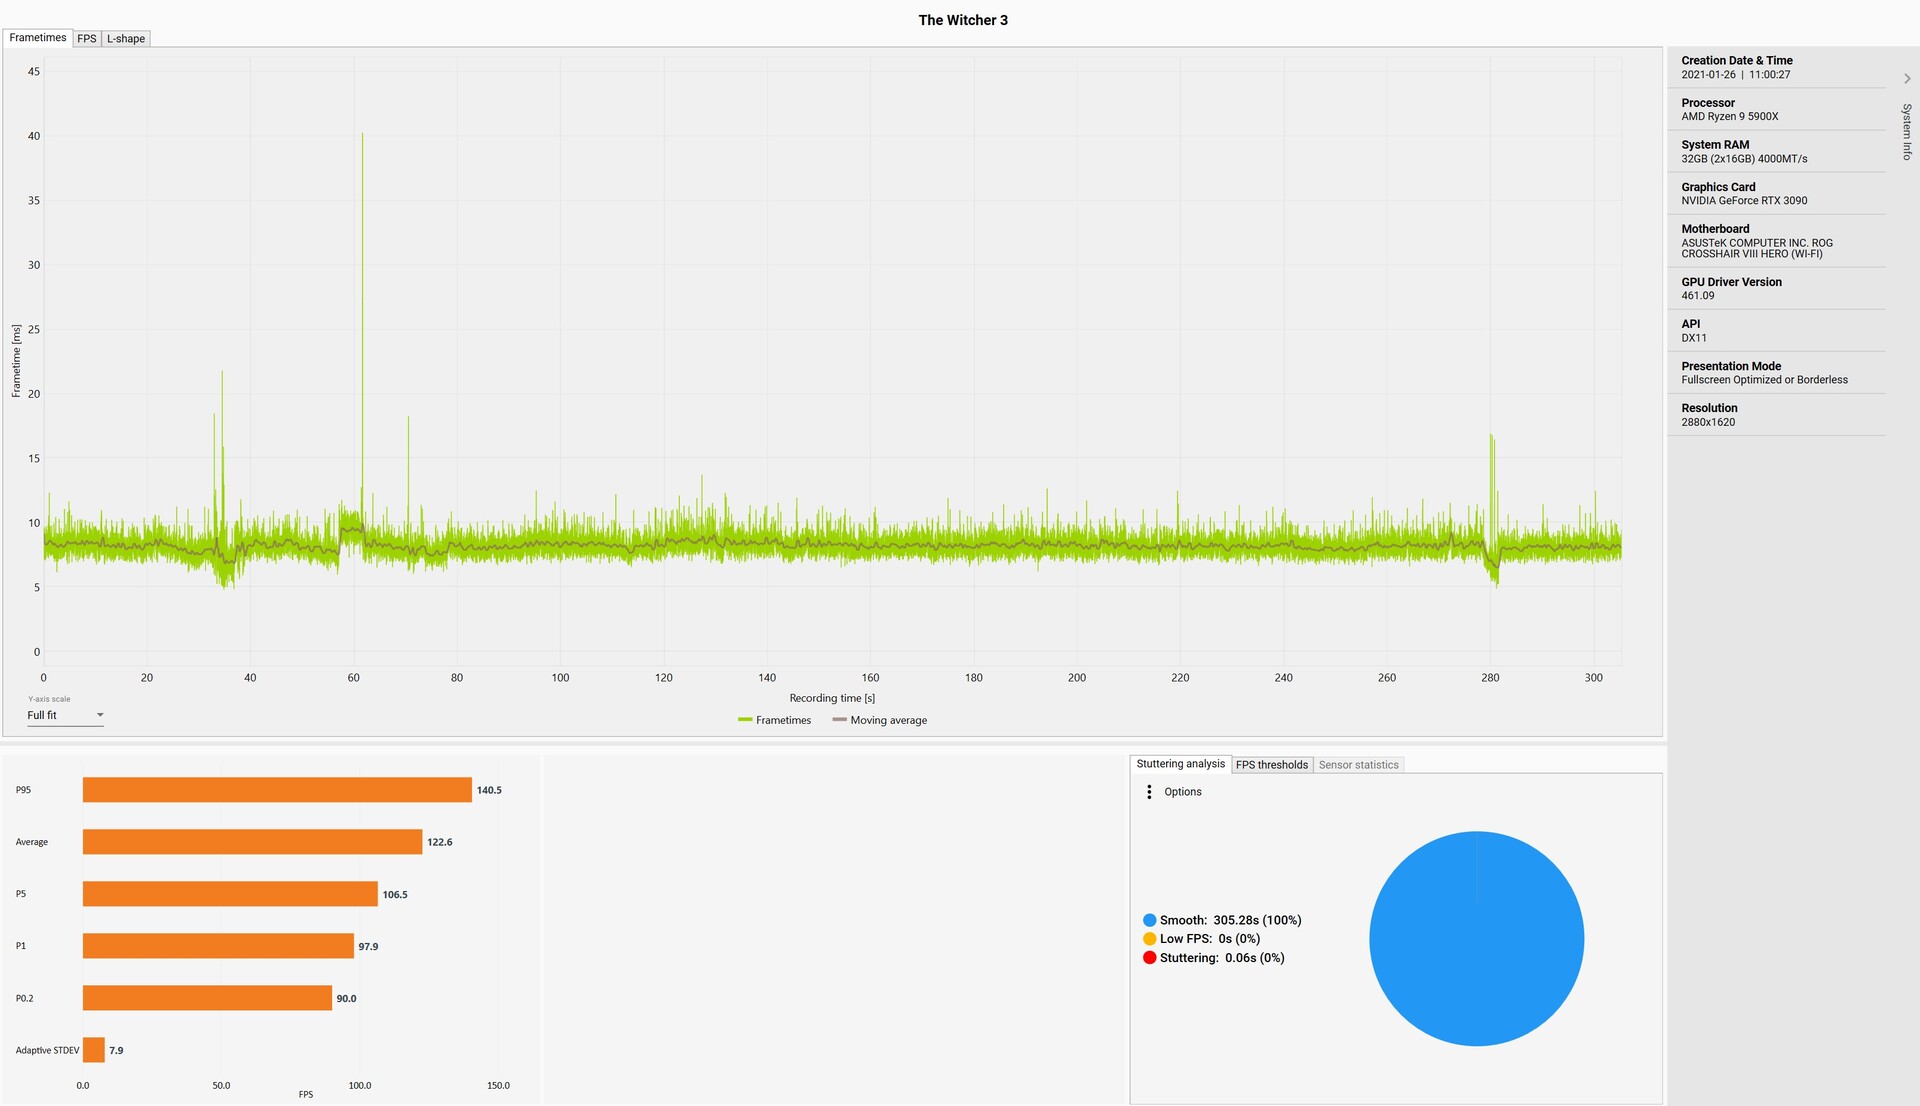Toggle the Frametimes series in chart legend
1920x1106 pixels.
[x=774, y=720]
